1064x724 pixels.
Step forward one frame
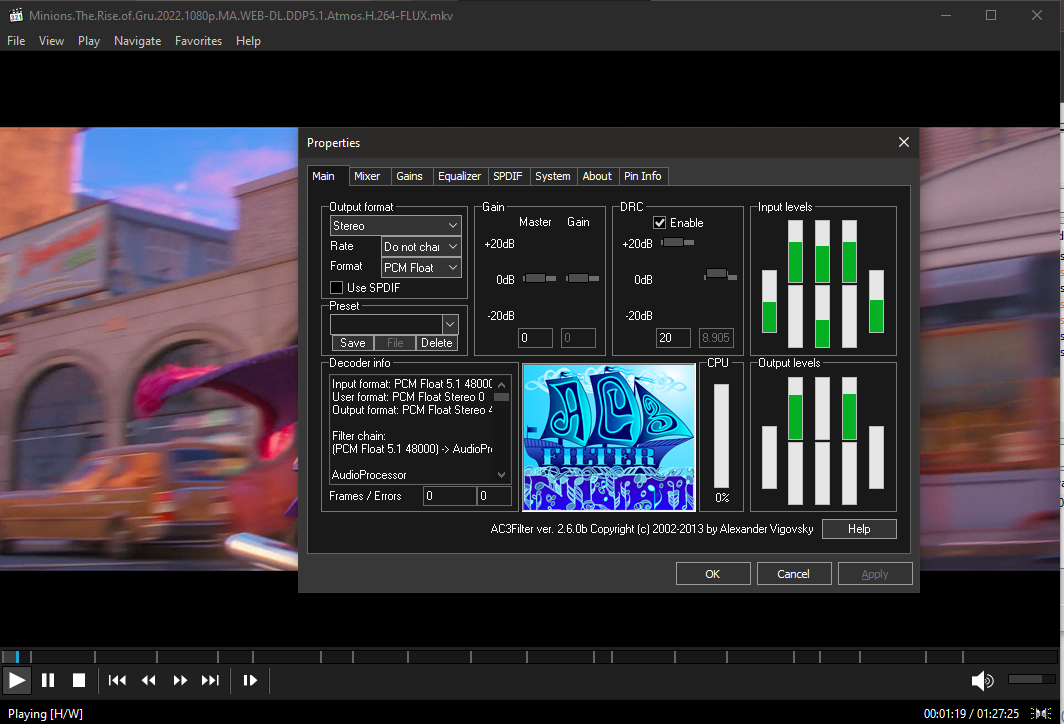[x=251, y=680]
